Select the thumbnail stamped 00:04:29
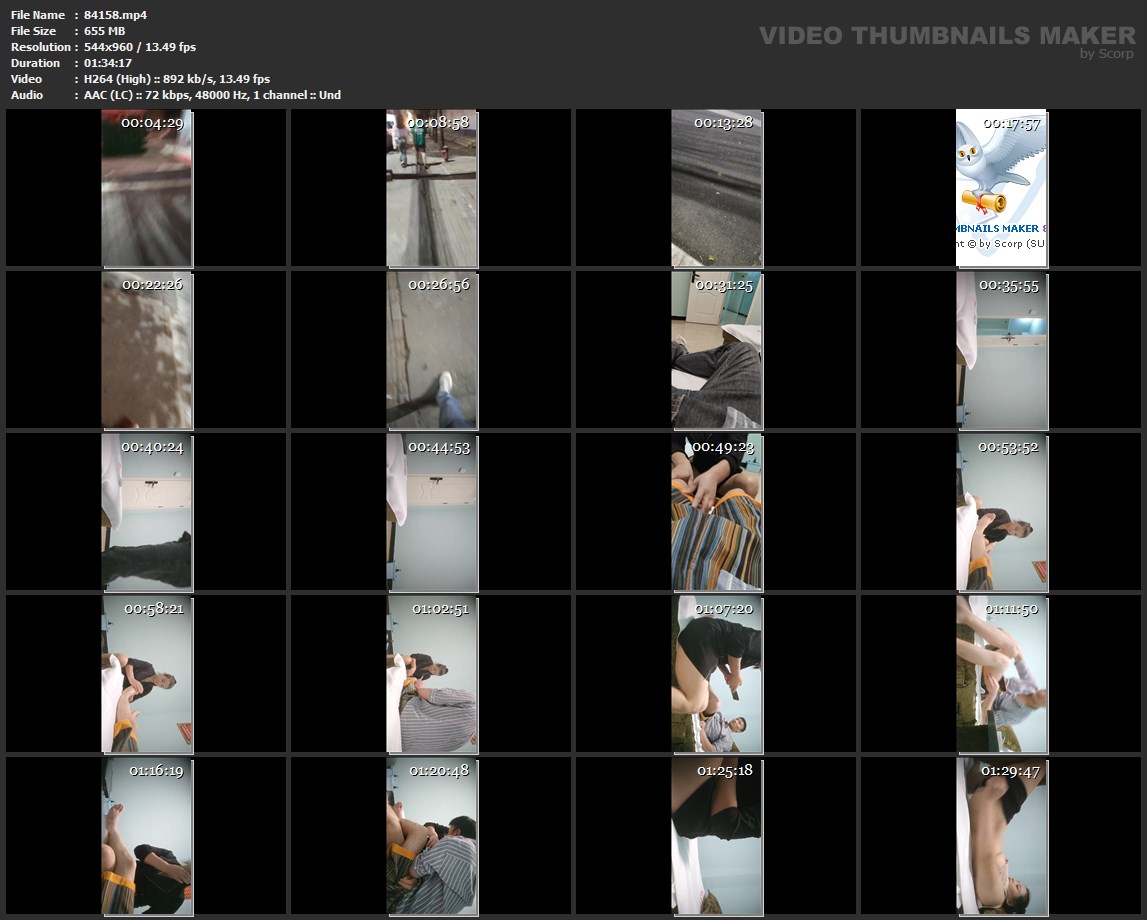 pyautogui.click(x=147, y=188)
